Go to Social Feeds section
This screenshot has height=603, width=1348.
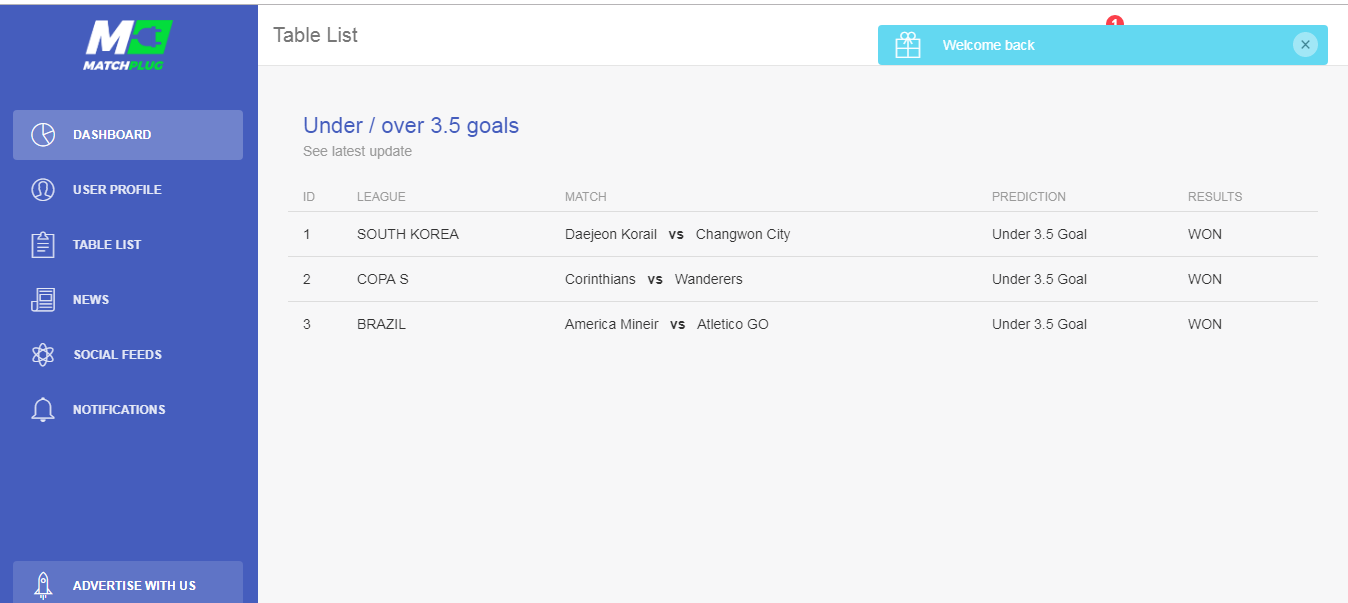pyautogui.click(x=117, y=355)
